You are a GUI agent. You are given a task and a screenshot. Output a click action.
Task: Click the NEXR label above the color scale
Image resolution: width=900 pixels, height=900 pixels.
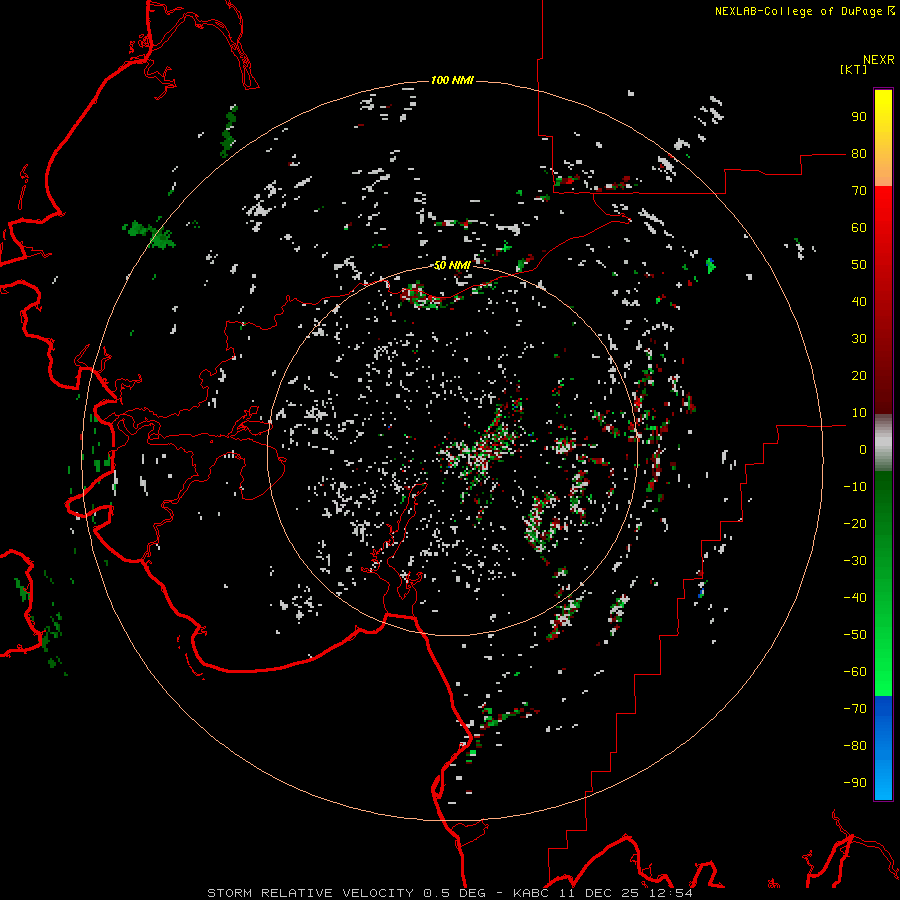[879, 60]
